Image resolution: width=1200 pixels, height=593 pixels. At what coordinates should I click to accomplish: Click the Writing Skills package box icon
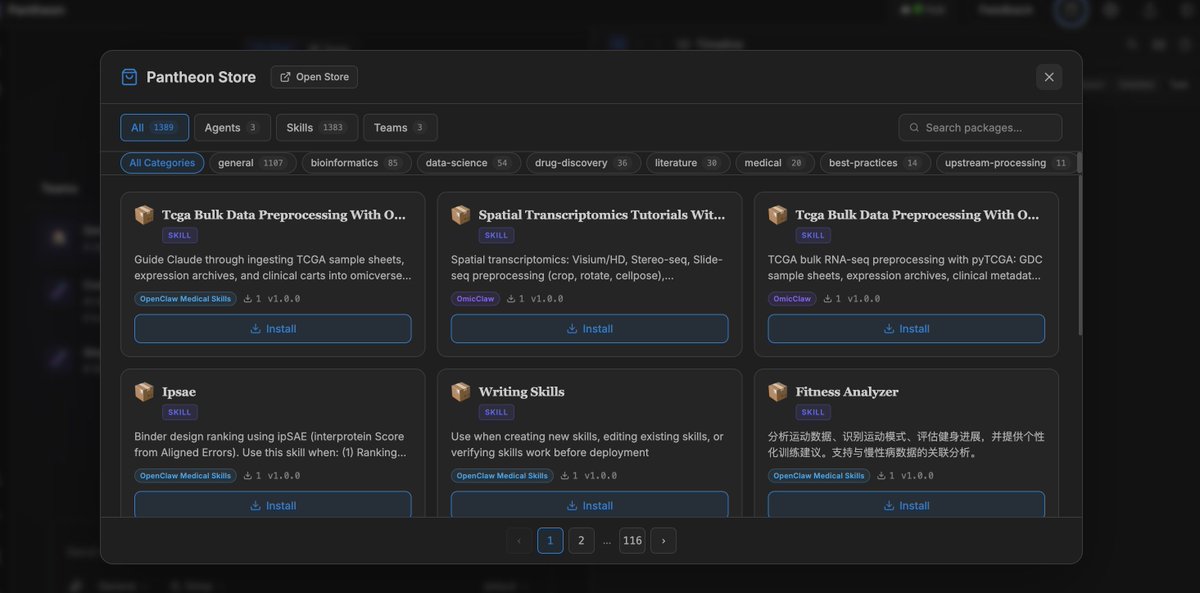461,392
